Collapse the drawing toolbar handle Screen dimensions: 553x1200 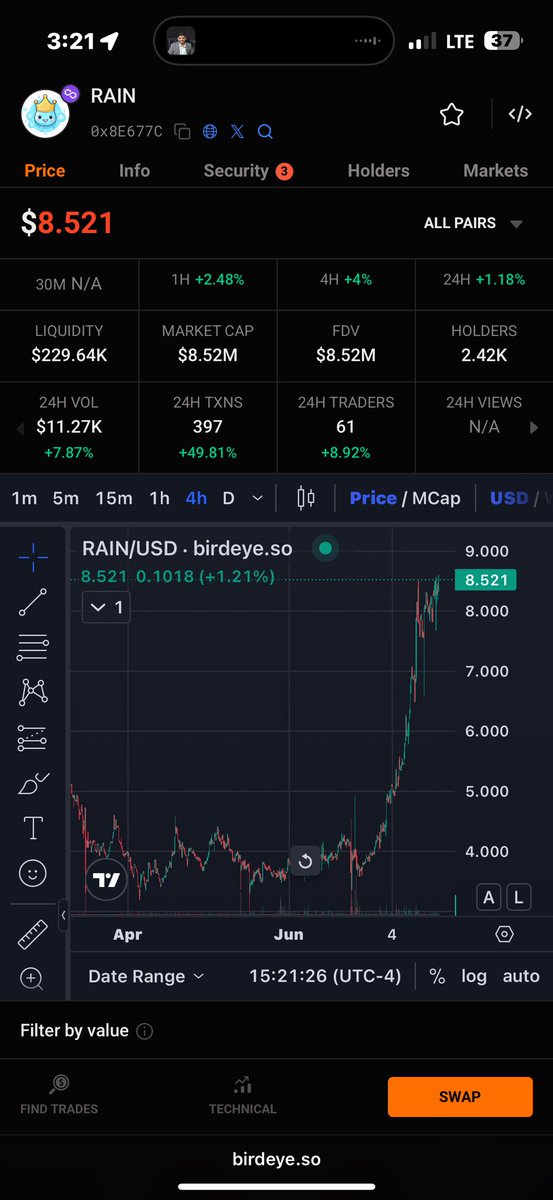pyautogui.click(x=63, y=914)
